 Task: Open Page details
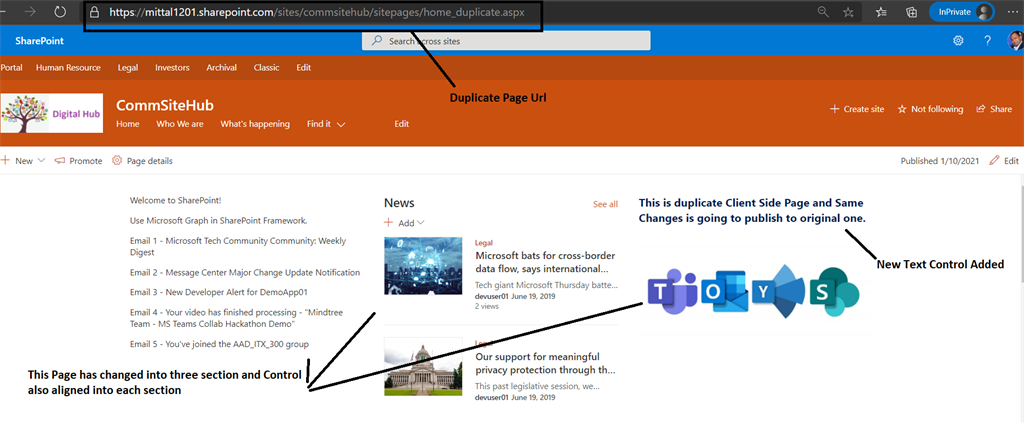pos(142,161)
